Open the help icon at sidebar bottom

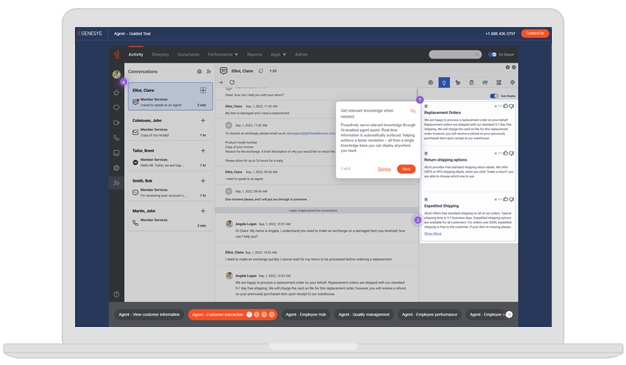pyautogui.click(x=116, y=294)
